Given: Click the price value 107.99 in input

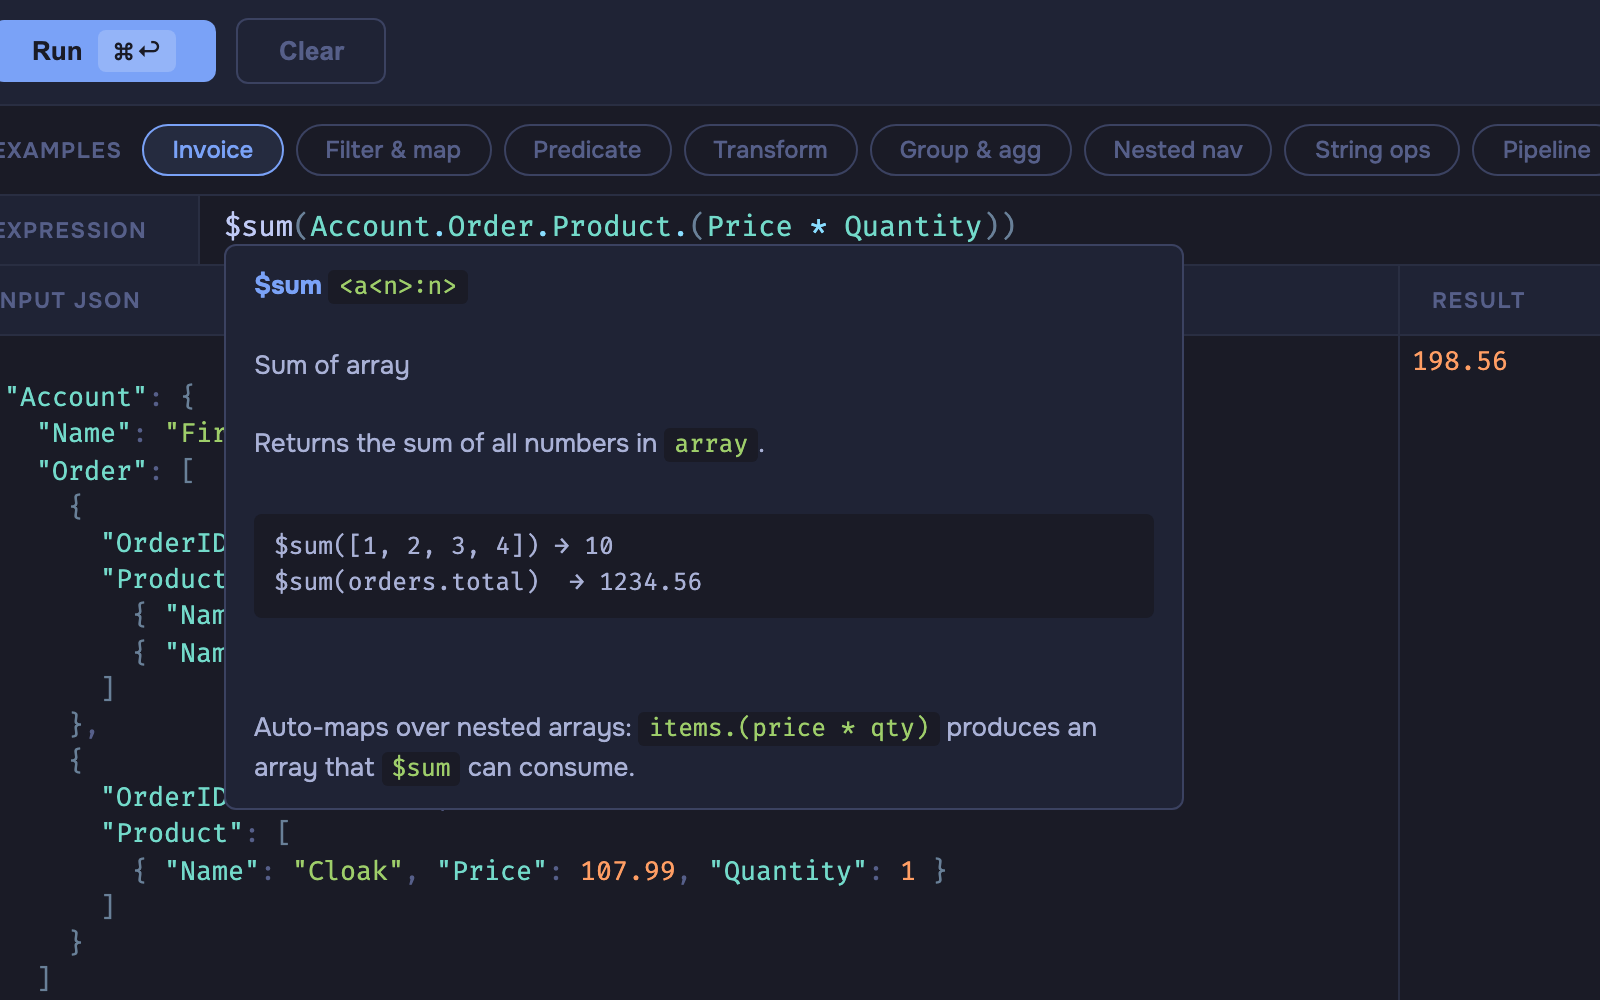Looking at the screenshot, I should pyautogui.click(x=627, y=871).
